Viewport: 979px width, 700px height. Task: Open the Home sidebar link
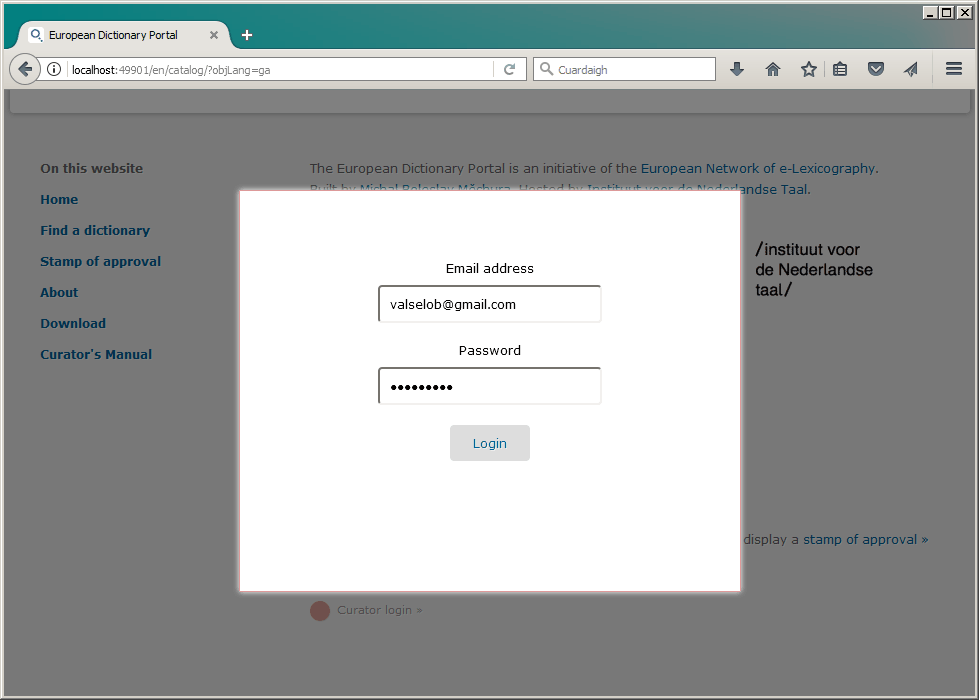(59, 200)
